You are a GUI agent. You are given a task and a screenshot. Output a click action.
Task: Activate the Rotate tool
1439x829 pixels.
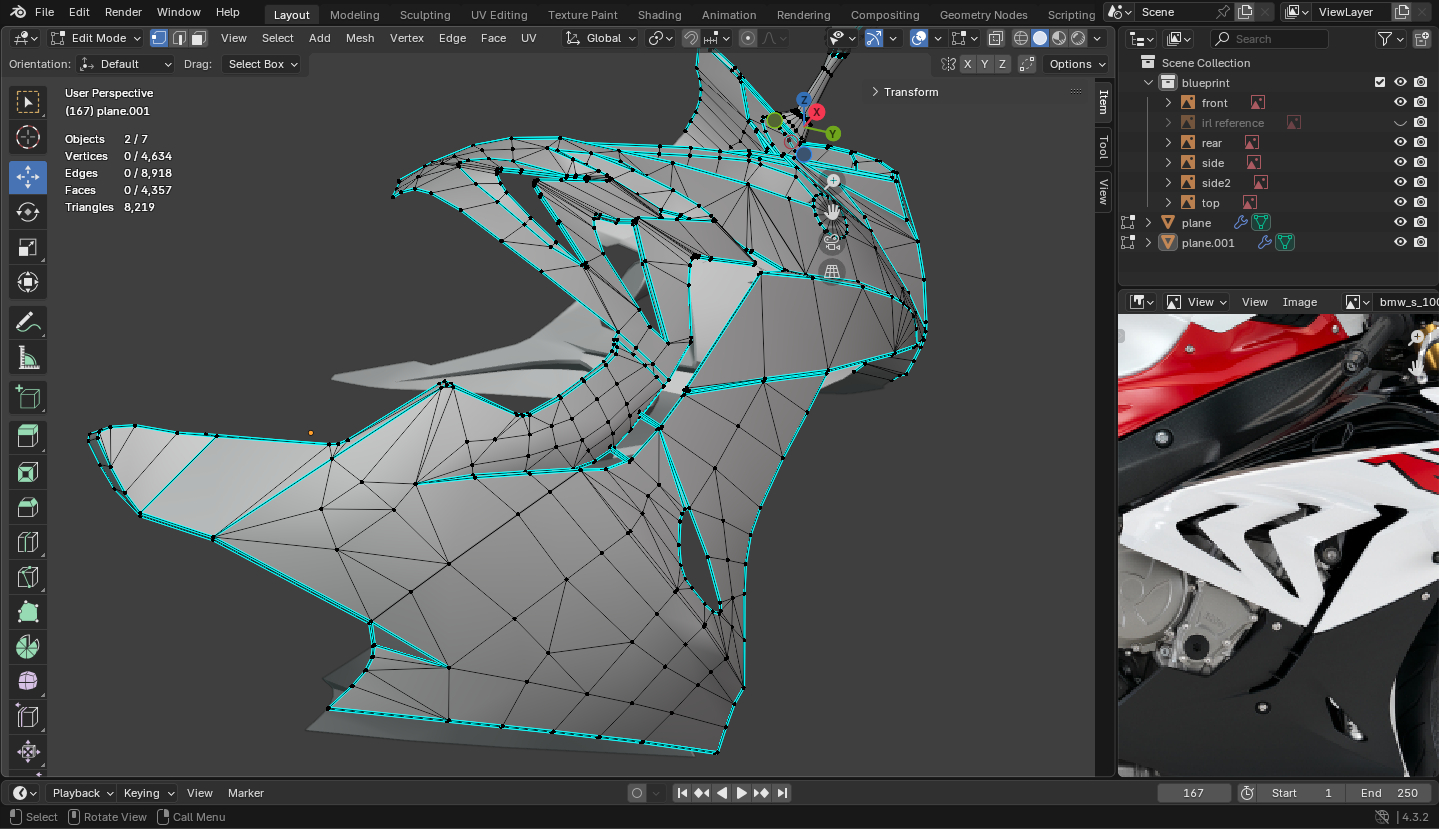point(28,212)
